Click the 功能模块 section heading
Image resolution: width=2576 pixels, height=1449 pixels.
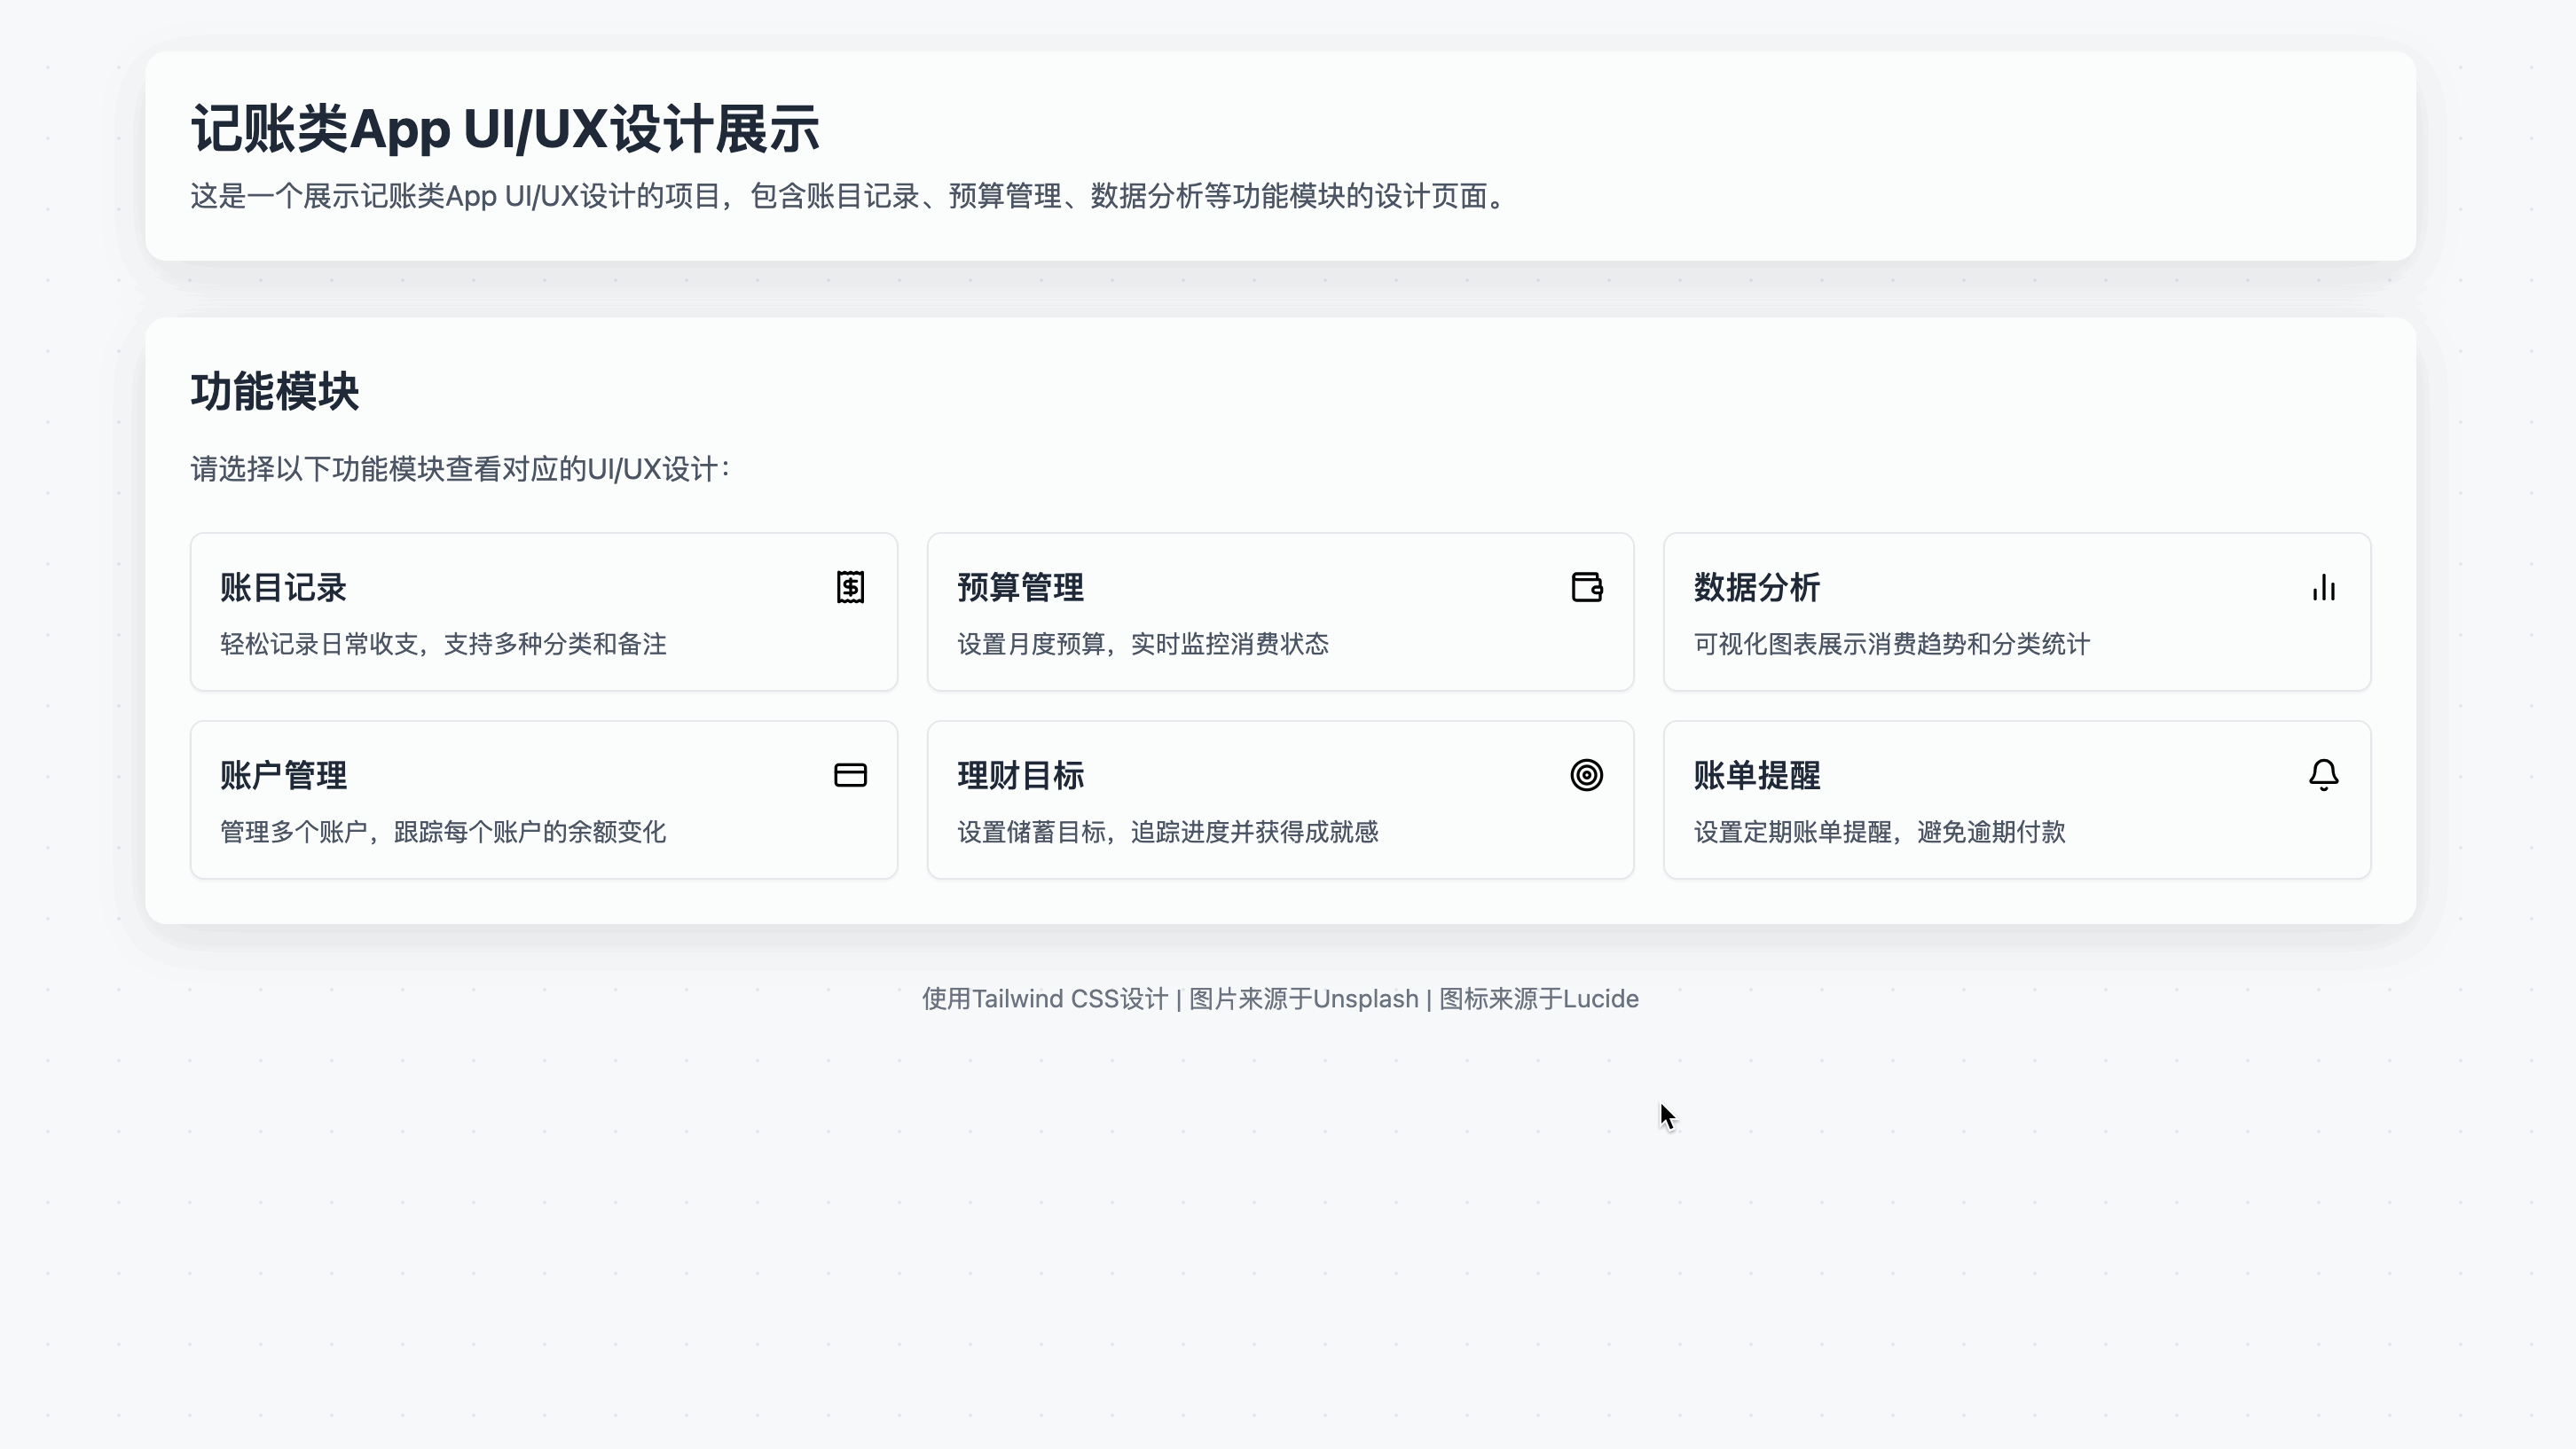pos(274,391)
